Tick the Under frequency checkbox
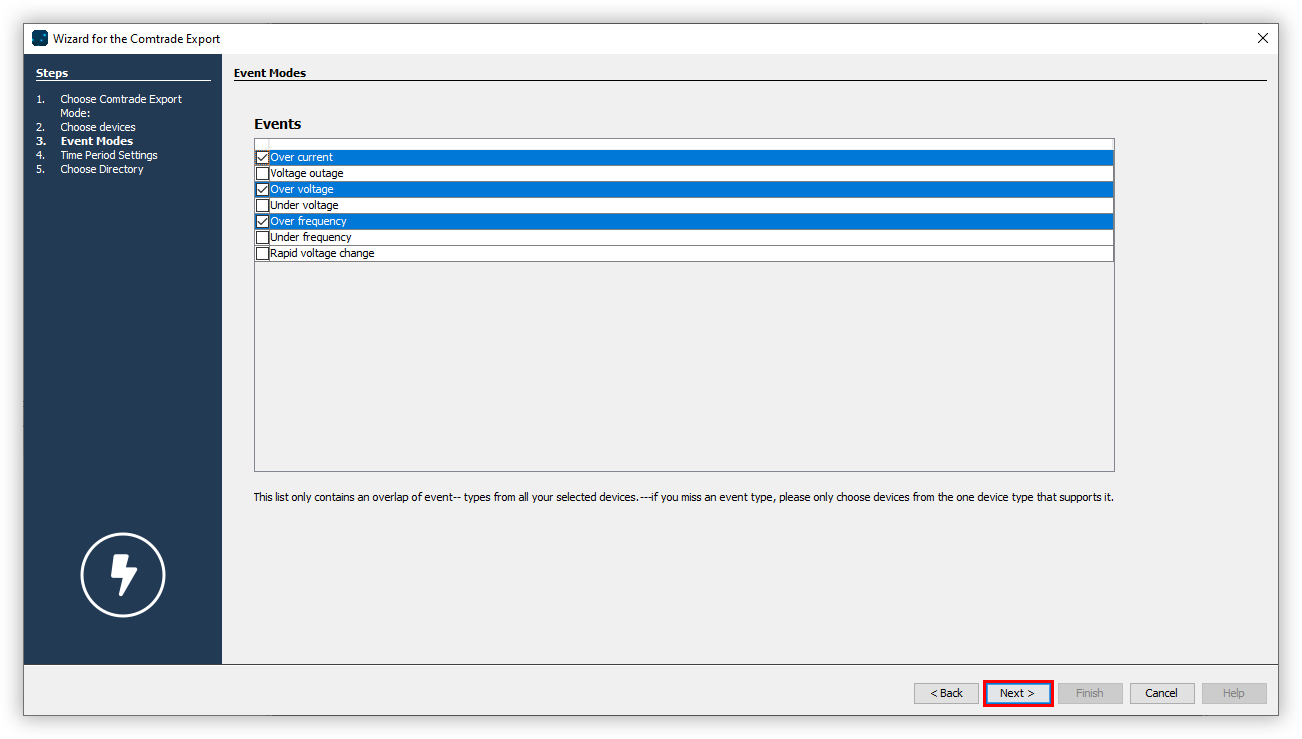1302x739 pixels. click(262, 238)
